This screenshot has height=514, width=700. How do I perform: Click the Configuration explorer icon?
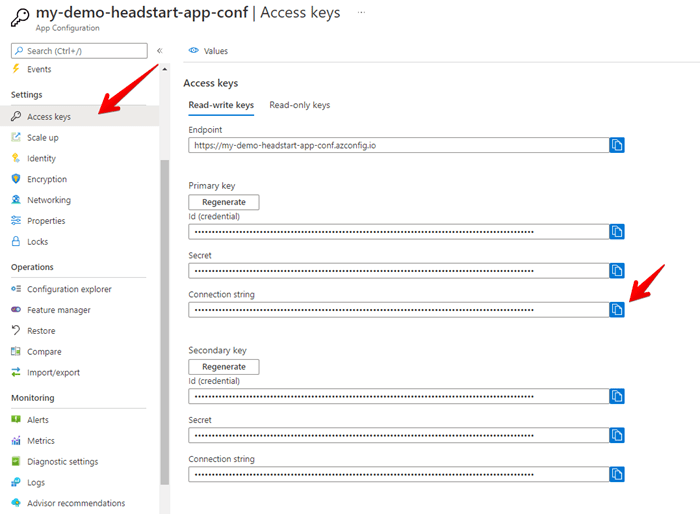tap(16, 289)
